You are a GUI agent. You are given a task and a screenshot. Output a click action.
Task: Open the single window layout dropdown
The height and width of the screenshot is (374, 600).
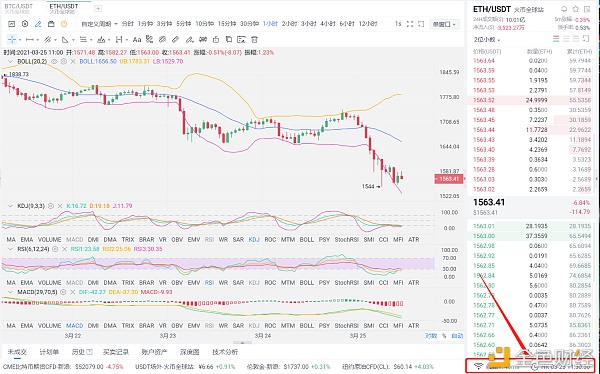(x=444, y=24)
